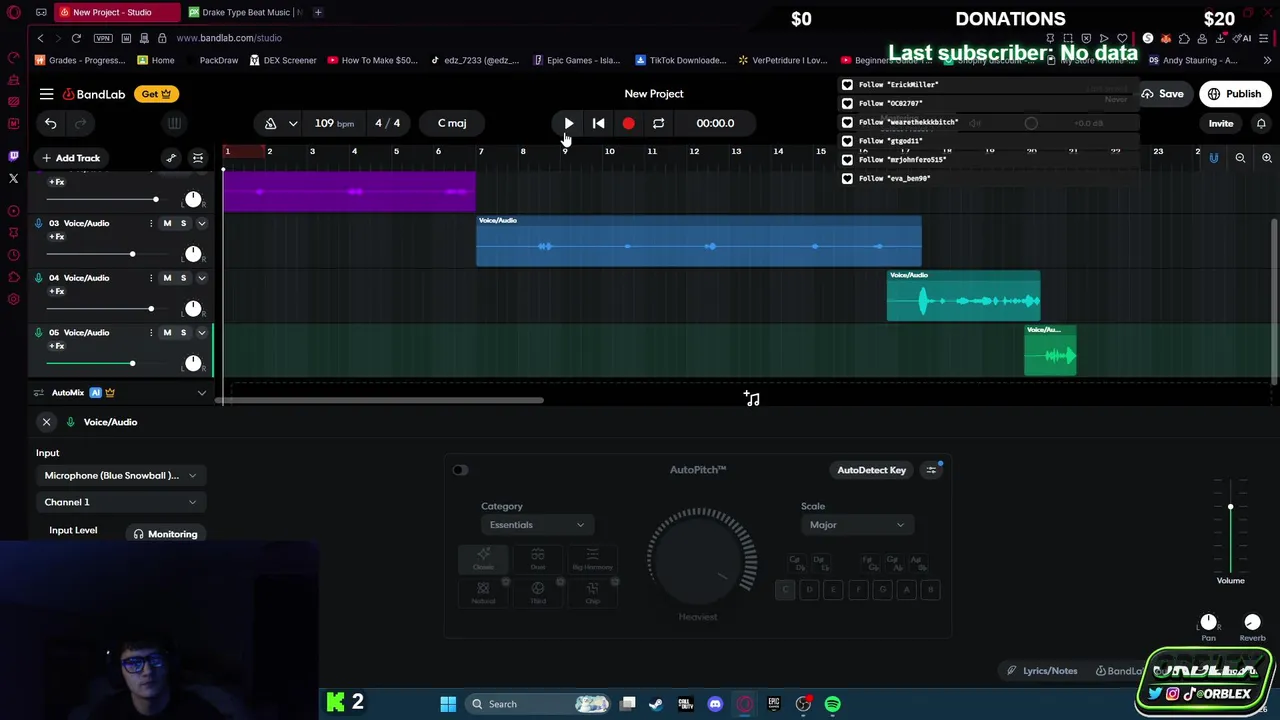Open Microphone Blue Snowball input dropdown
1280x720 pixels.
120,476
